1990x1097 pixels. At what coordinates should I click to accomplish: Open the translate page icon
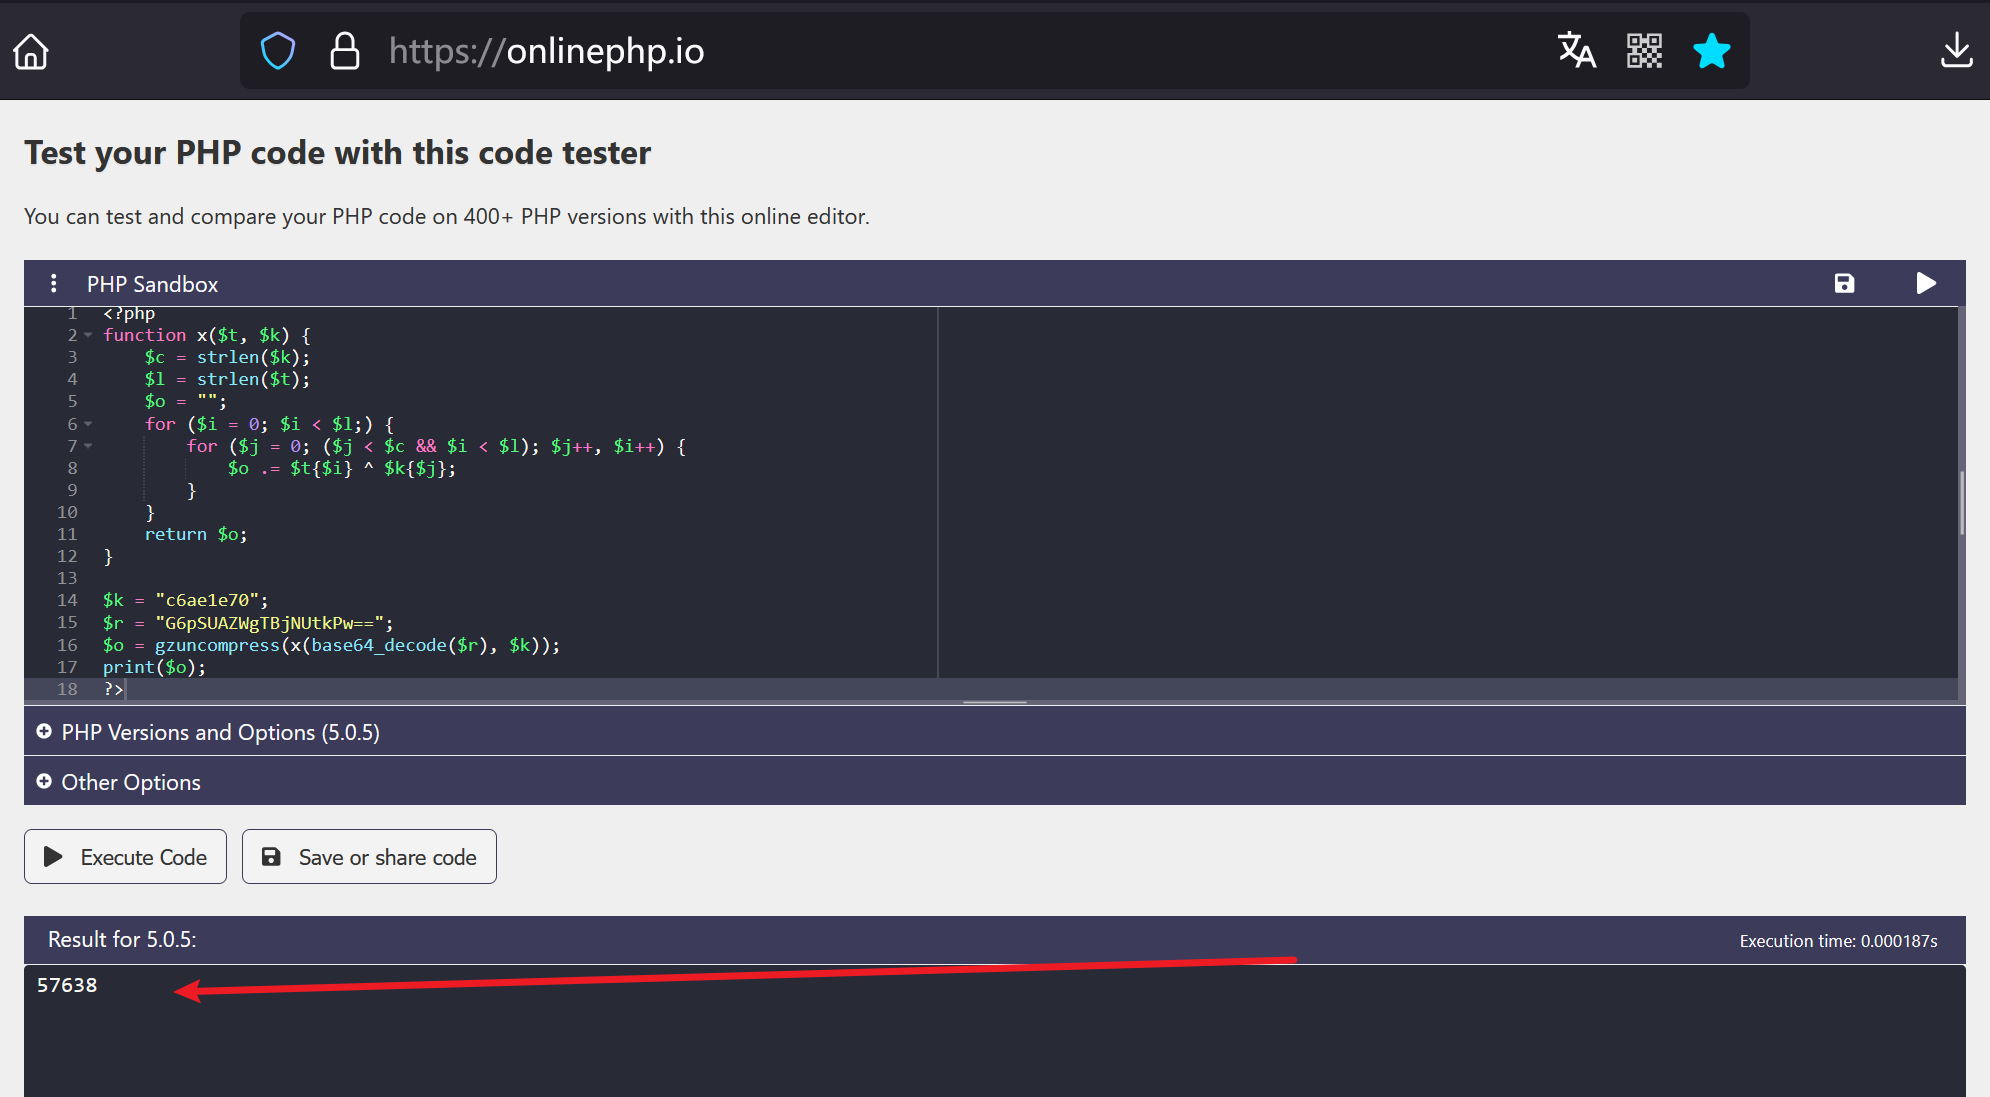click(1576, 50)
